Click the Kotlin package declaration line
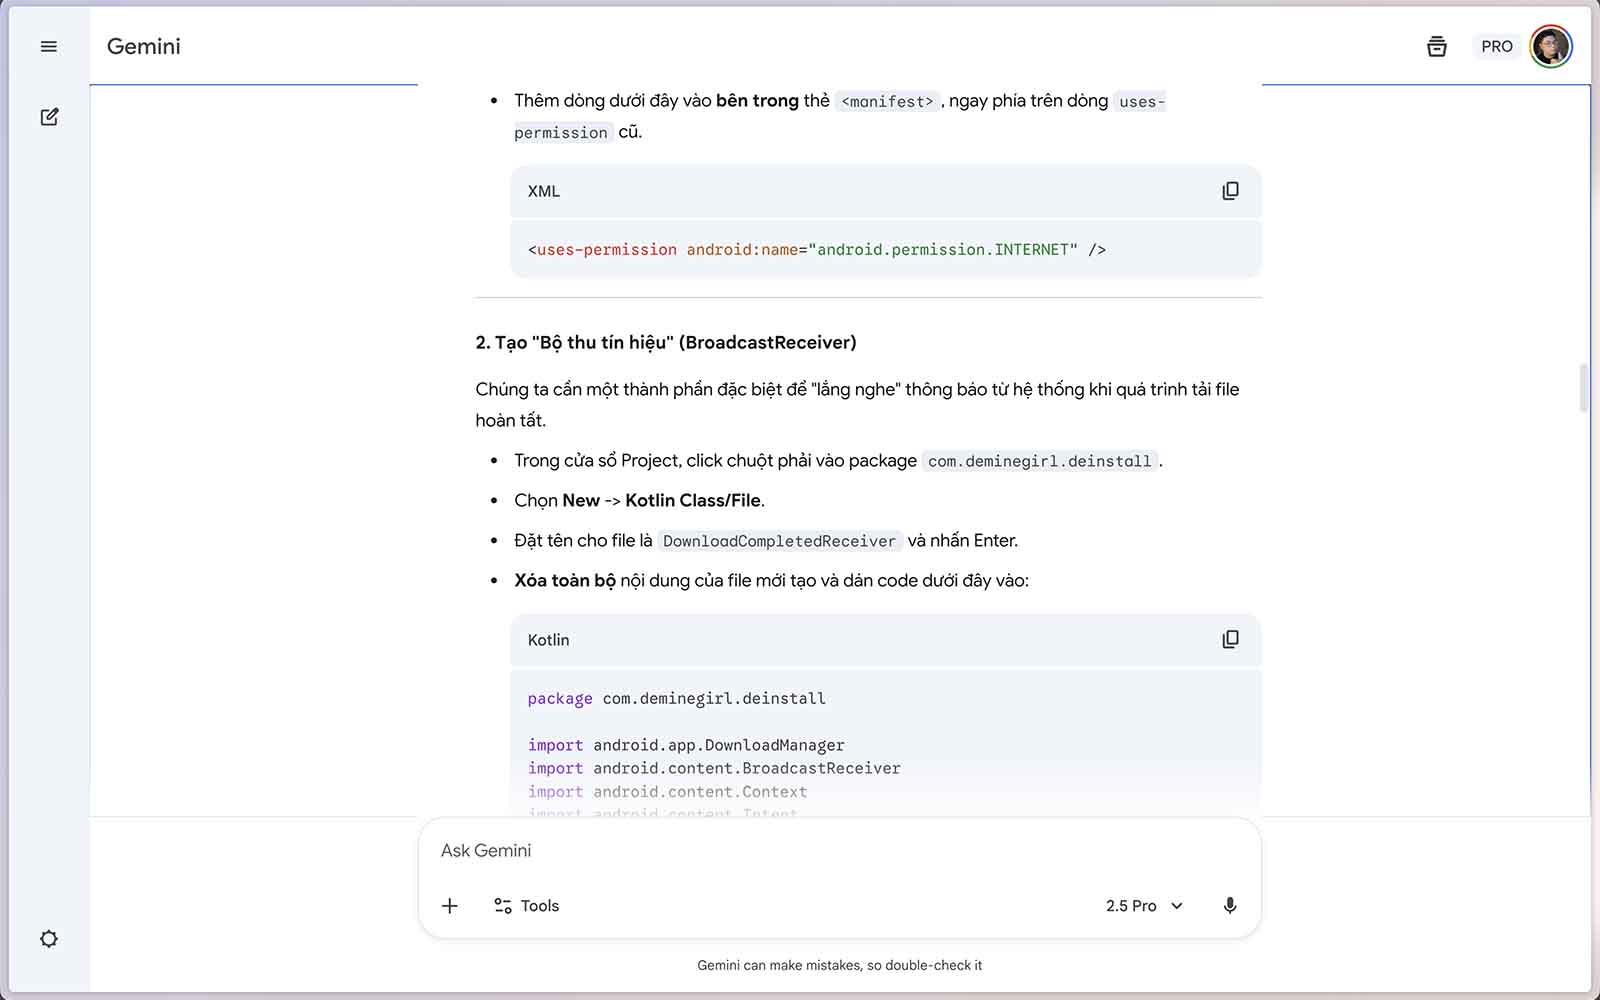1600x1000 pixels. click(x=676, y=699)
